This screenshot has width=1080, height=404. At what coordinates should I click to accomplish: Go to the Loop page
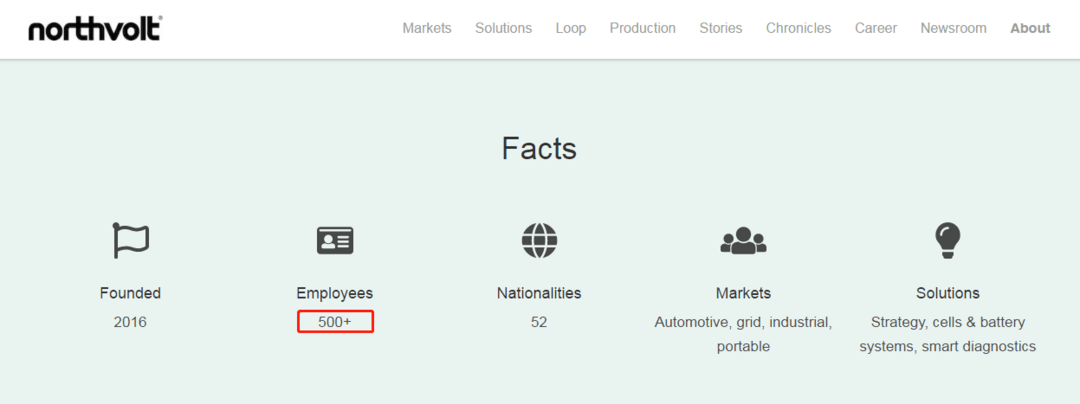pyautogui.click(x=571, y=28)
